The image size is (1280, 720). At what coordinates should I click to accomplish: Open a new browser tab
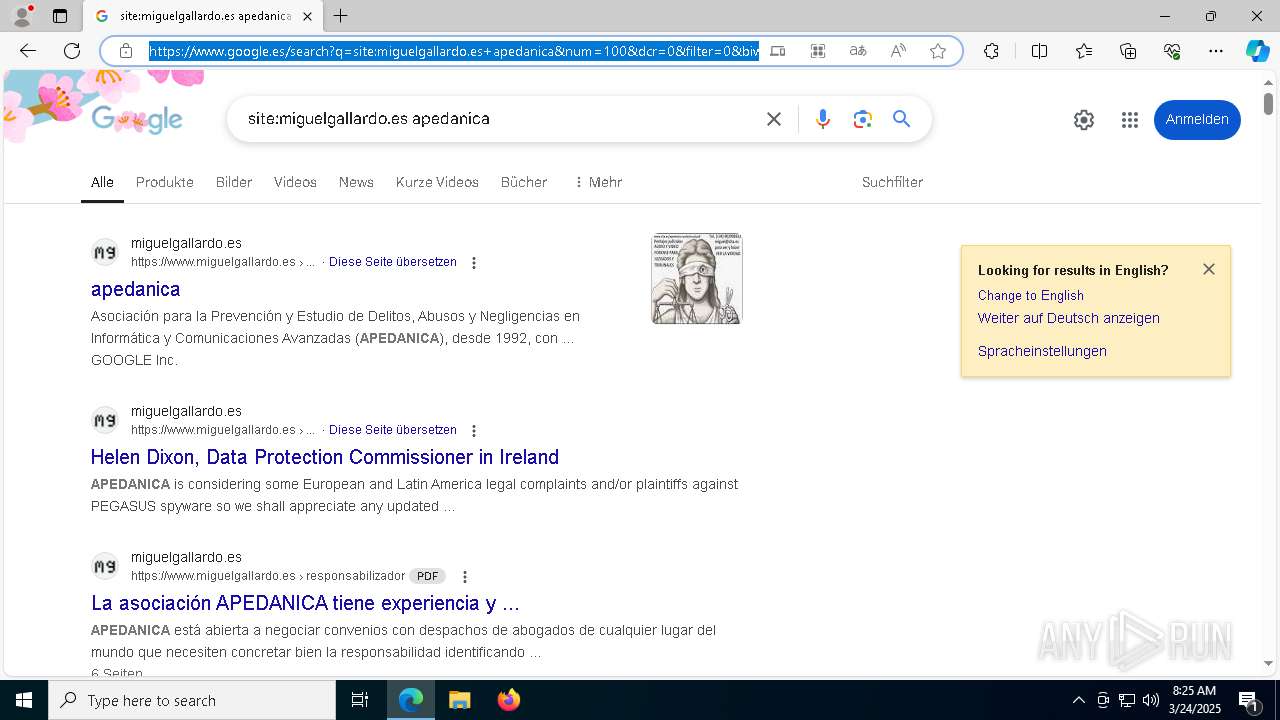(x=341, y=16)
